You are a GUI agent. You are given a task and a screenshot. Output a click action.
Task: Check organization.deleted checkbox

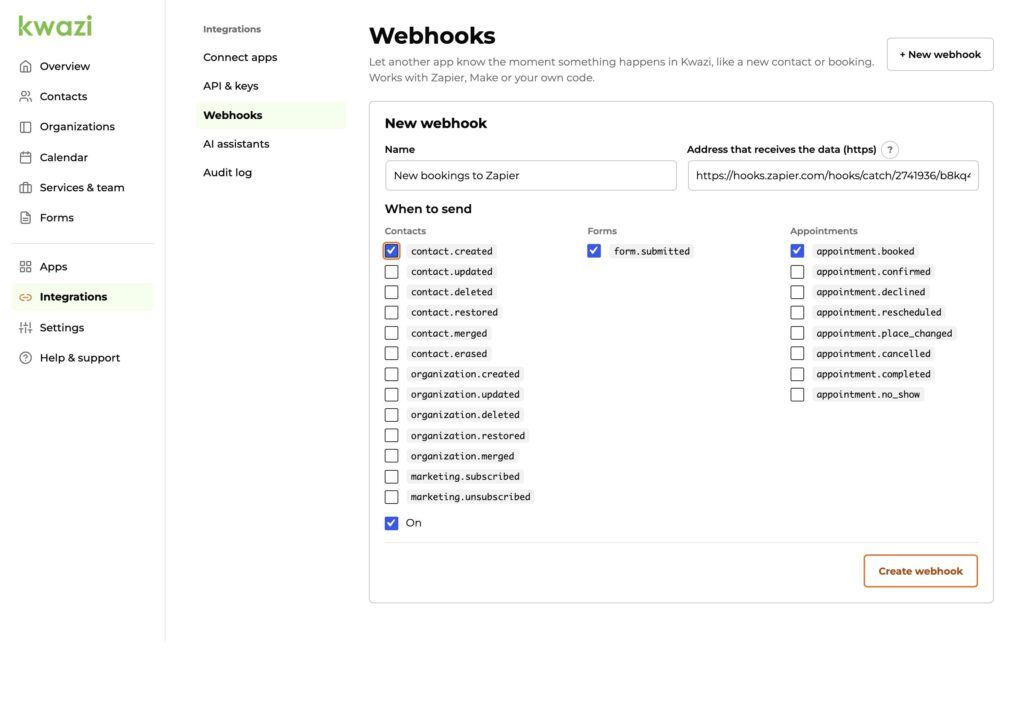[391, 415]
